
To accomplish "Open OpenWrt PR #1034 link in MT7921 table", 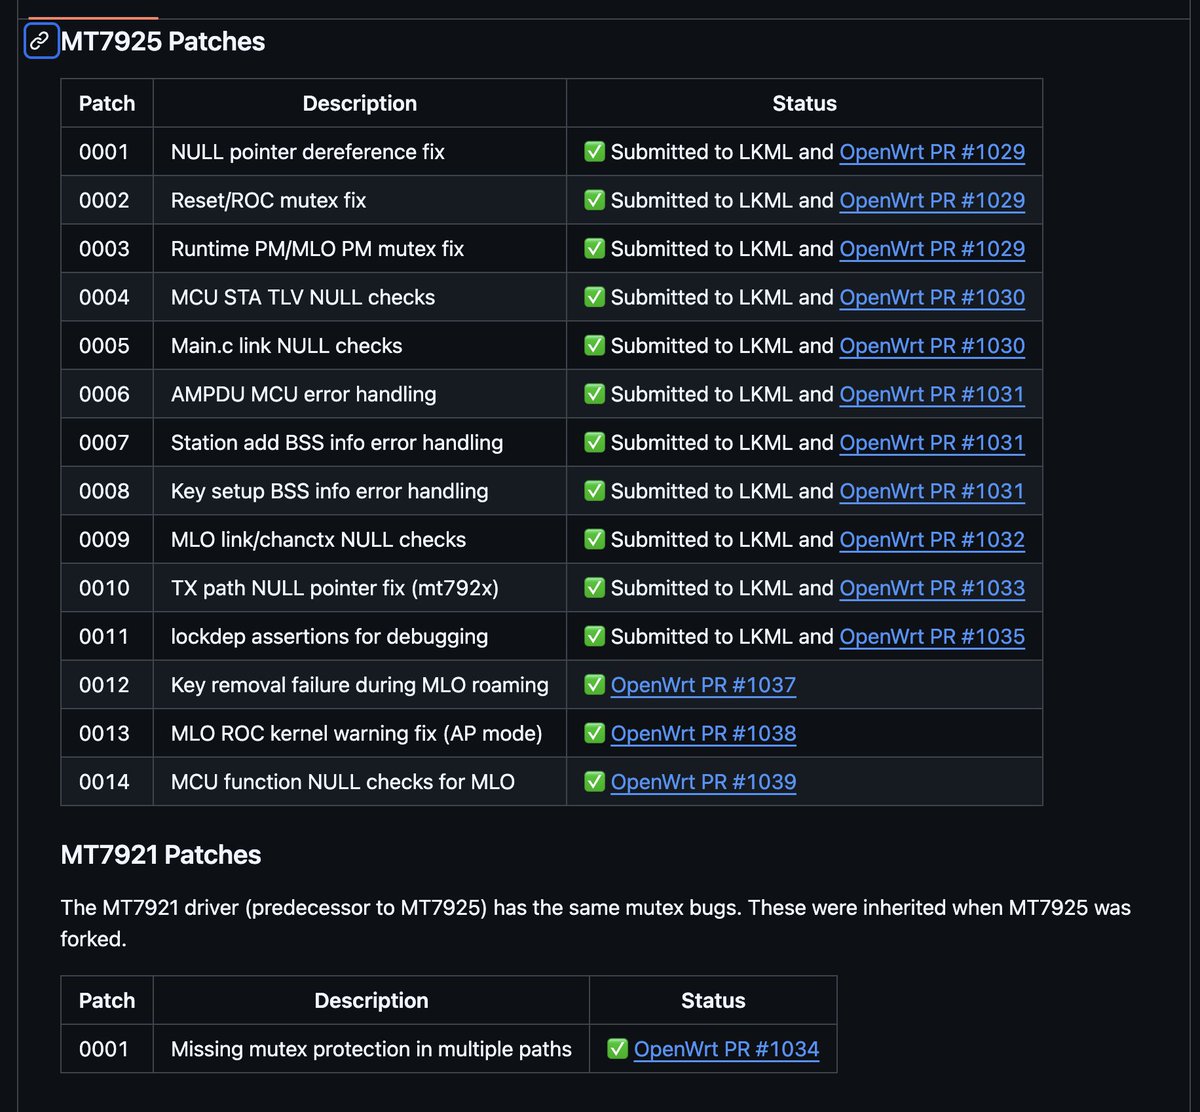I will pos(726,1049).
